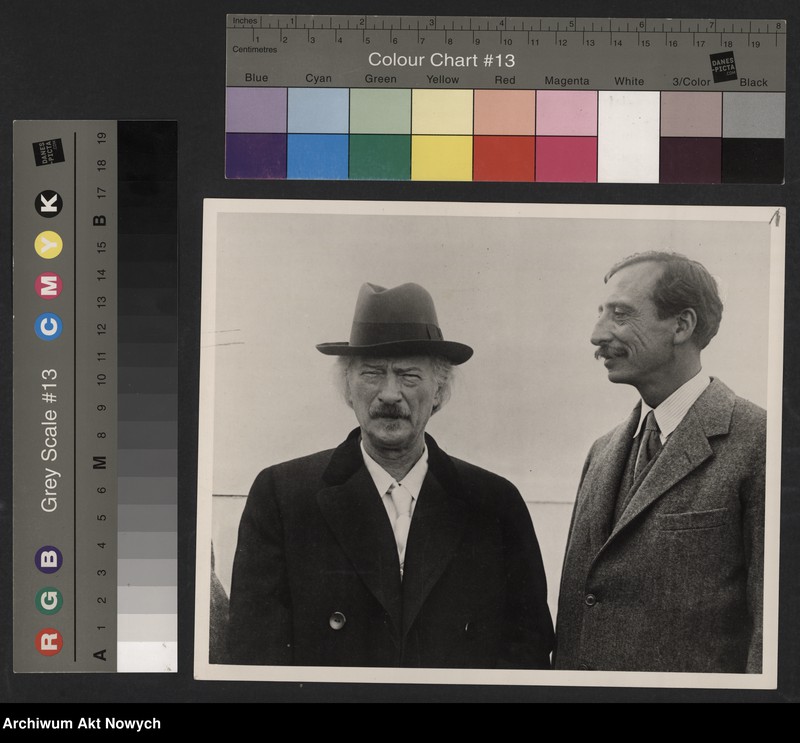Viewport: 800px width, 743px height.
Task: Select the pale green swatch under Green
Action: 380,111
